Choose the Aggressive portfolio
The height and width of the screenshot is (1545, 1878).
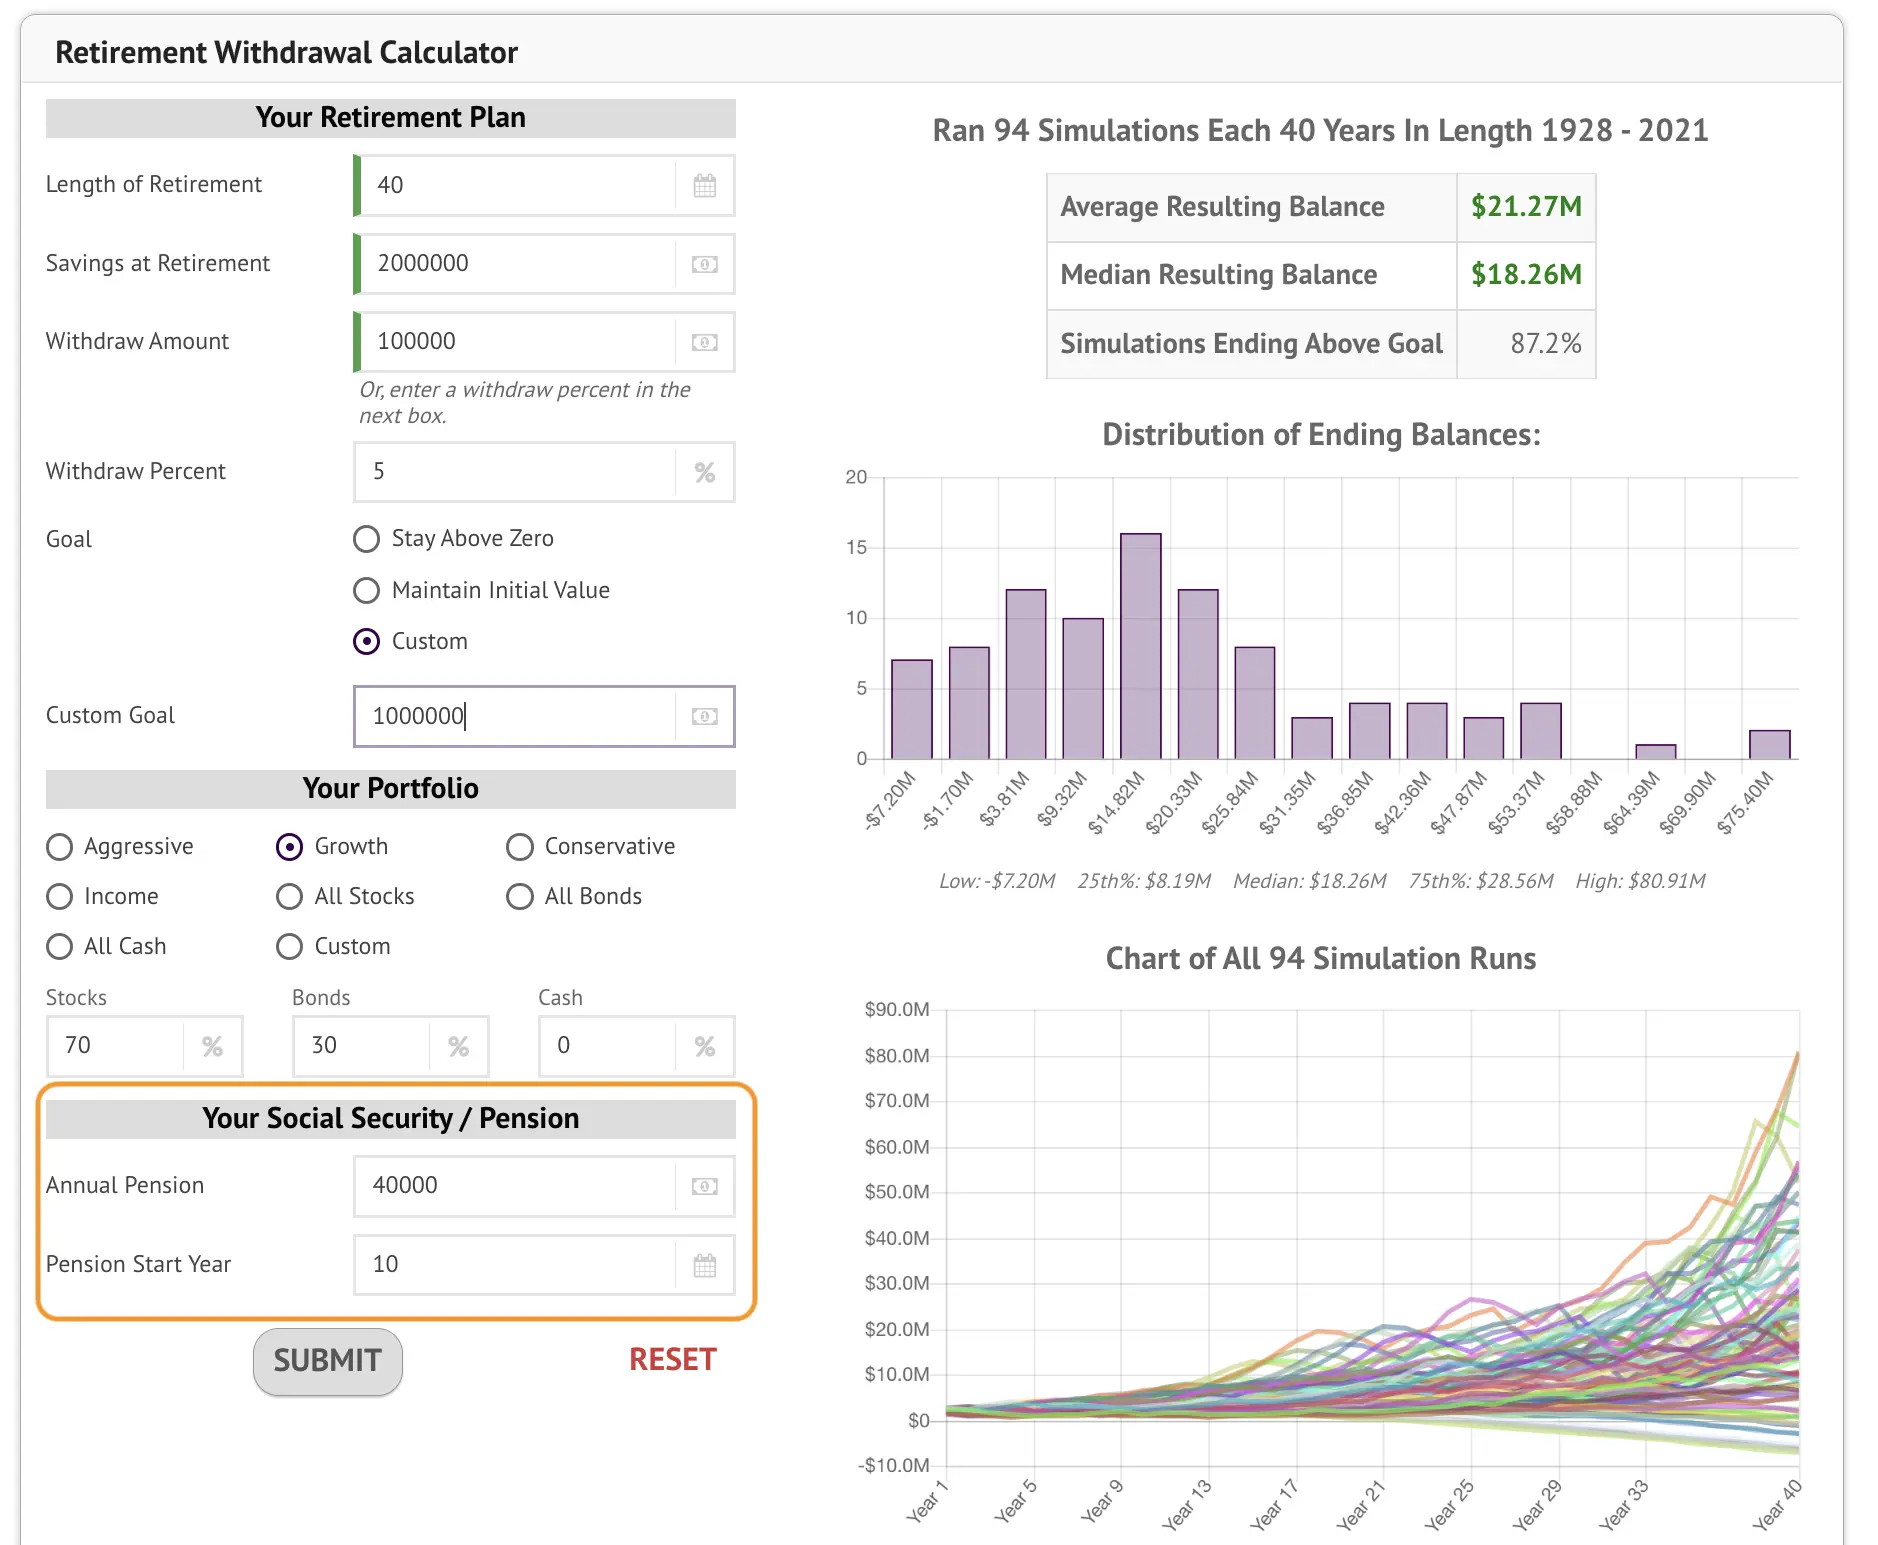coord(60,847)
